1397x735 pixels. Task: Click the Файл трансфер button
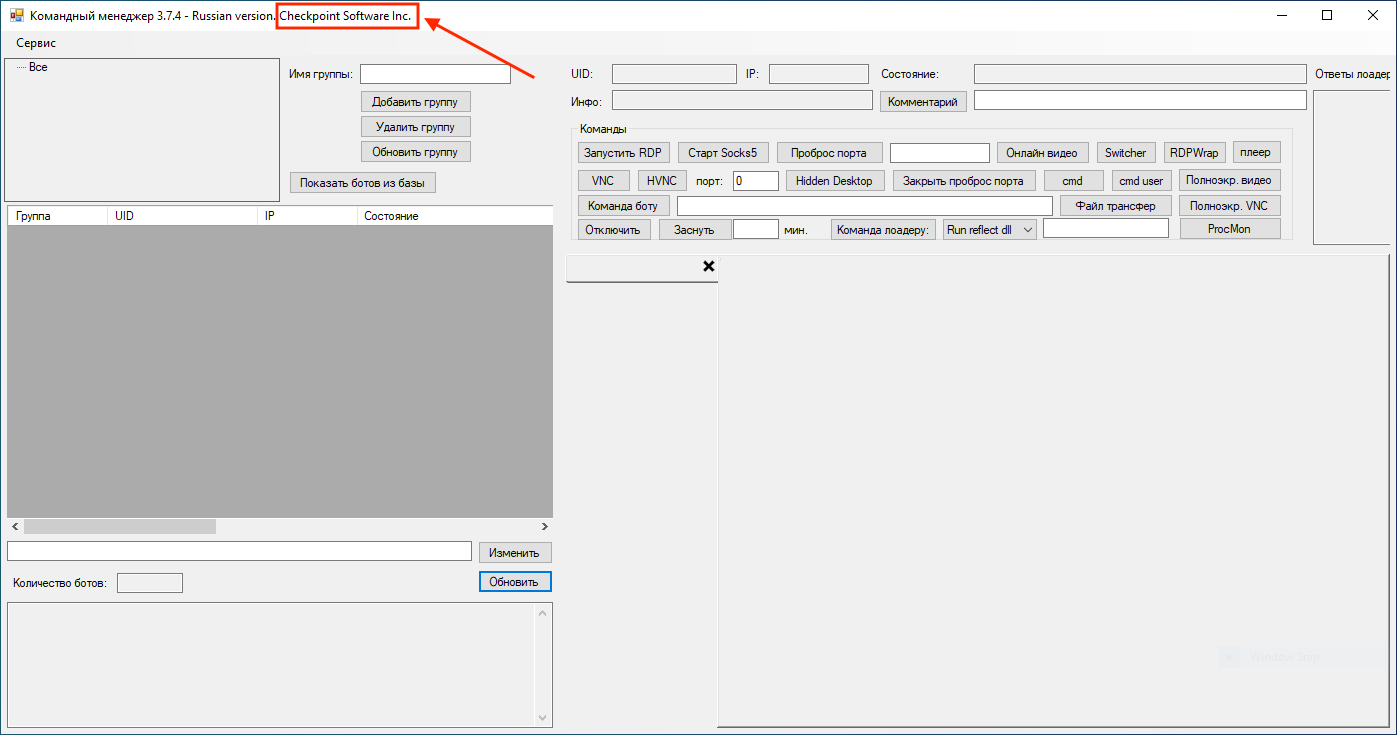point(1115,206)
